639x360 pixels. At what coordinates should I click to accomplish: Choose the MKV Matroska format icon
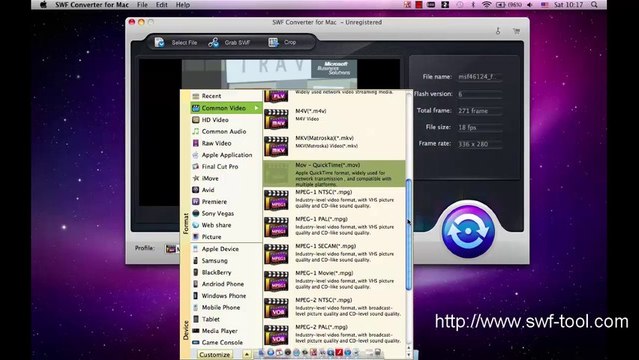click(276, 146)
